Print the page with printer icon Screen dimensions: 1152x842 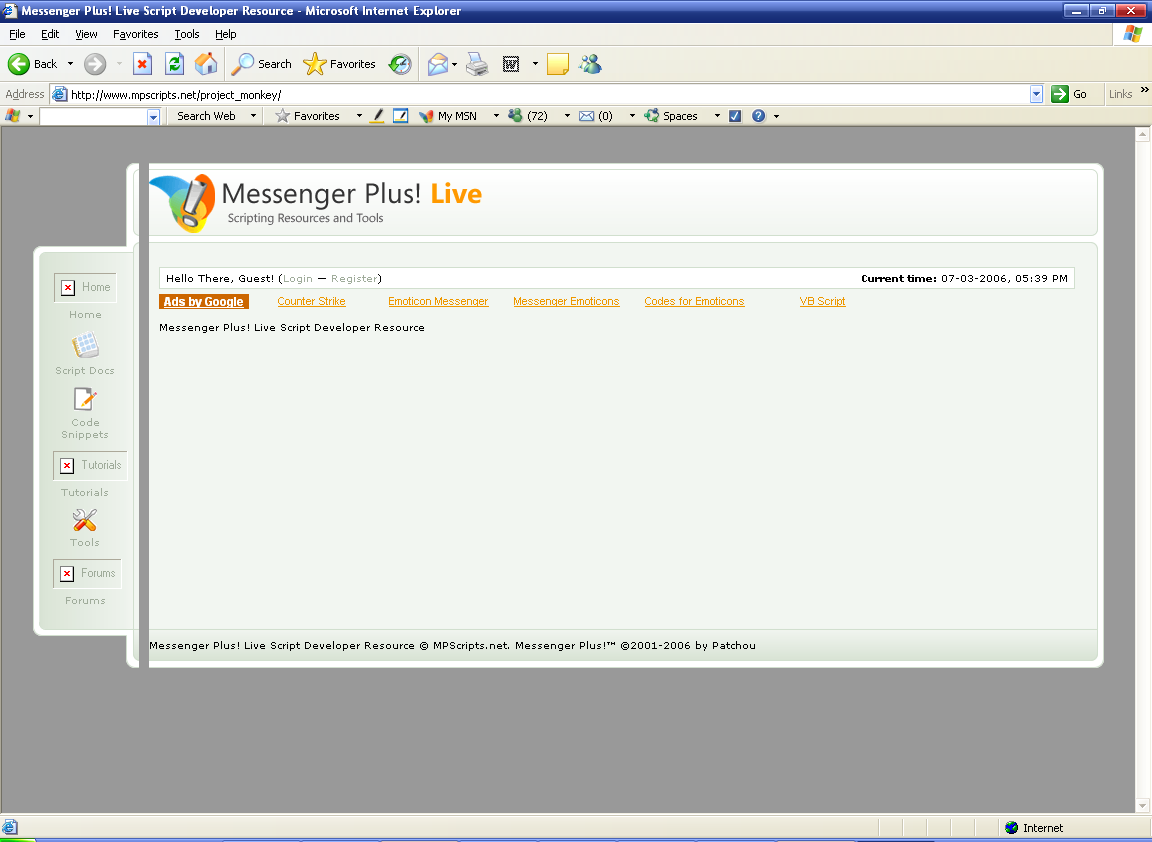[x=477, y=65]
